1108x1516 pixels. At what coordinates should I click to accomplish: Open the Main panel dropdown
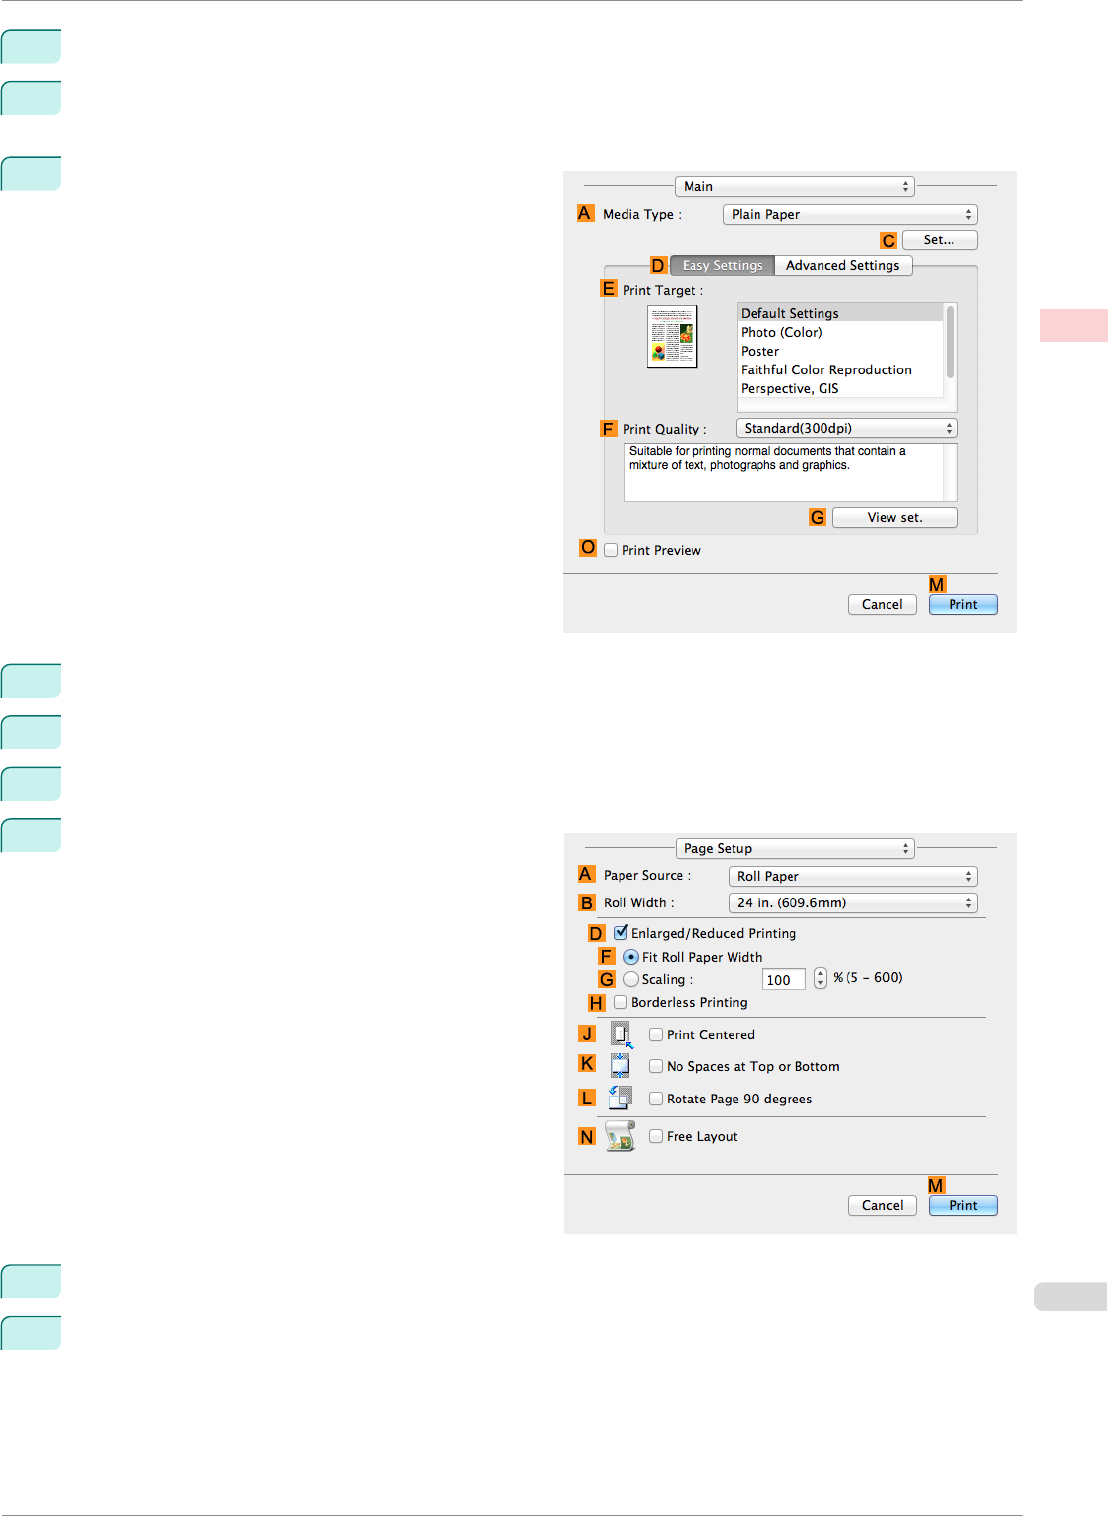(795, 186)
